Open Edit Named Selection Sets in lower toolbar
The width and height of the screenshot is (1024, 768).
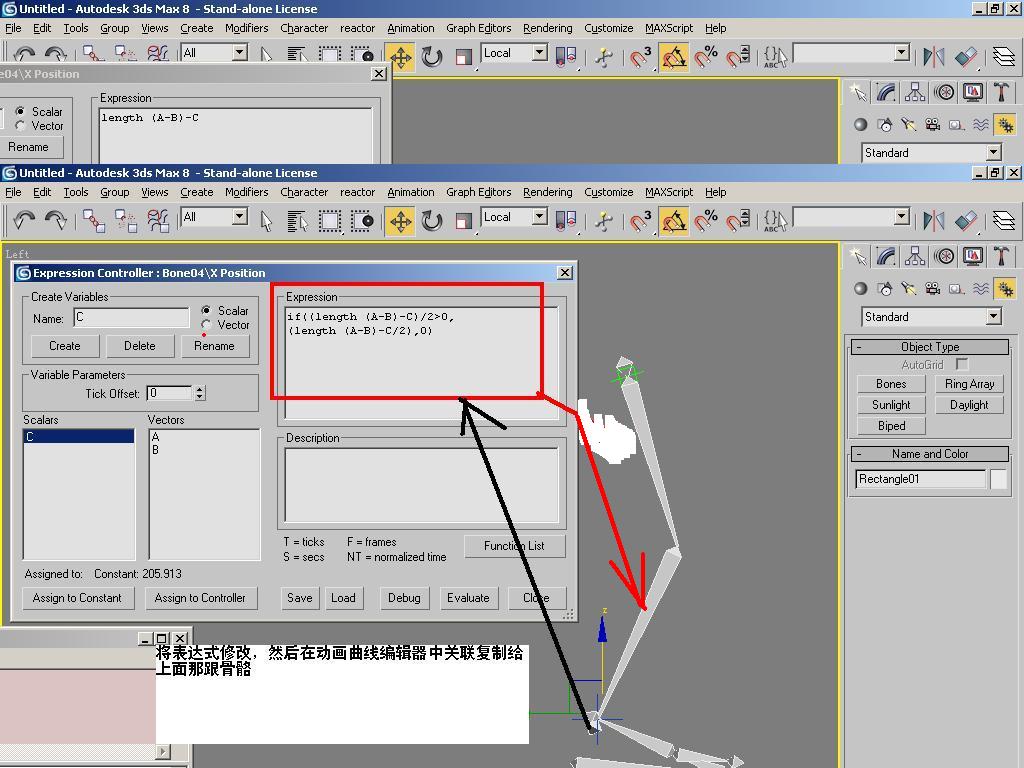point(775,221)
